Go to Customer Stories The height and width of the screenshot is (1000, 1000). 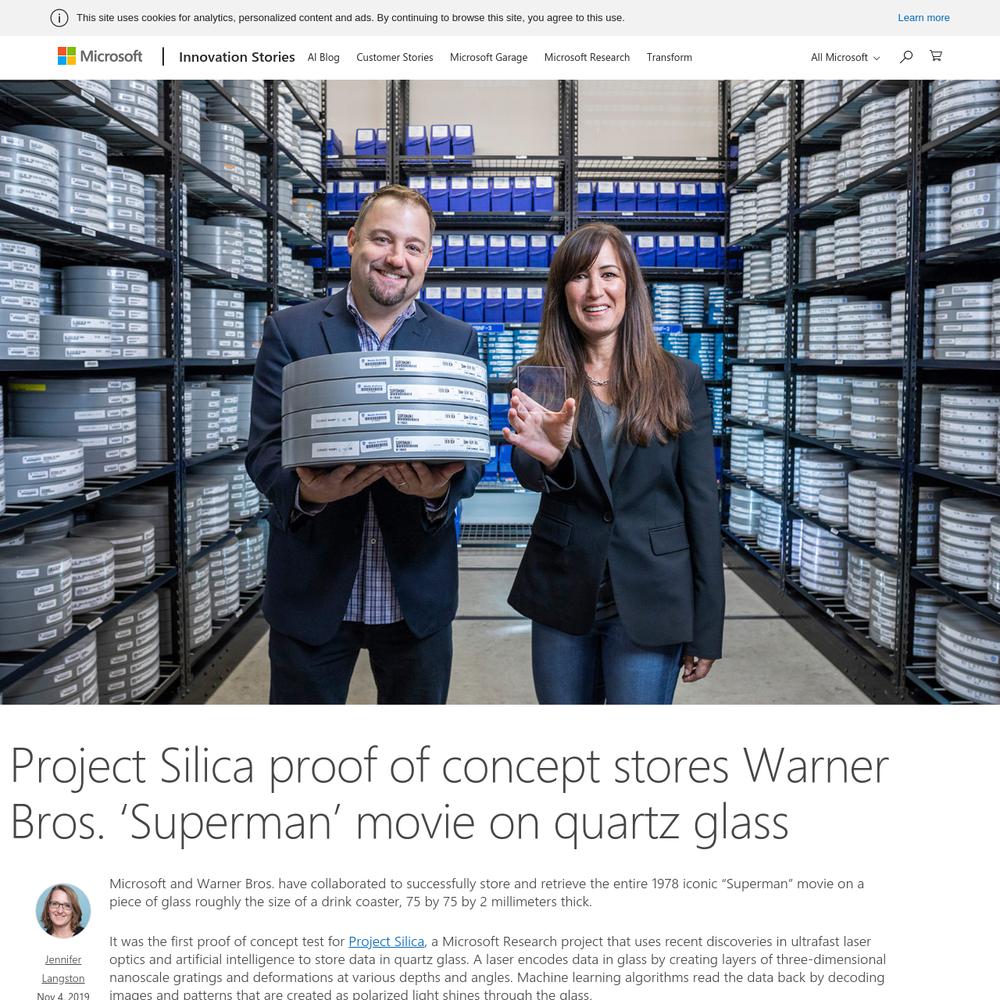pos(395,57)
